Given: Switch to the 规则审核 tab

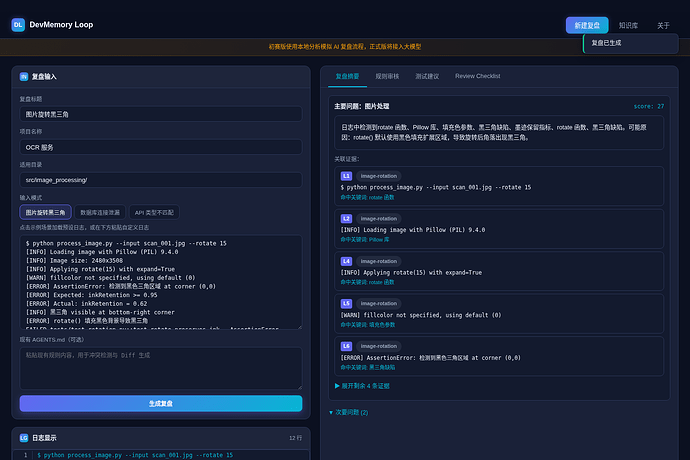Looking at the screenshot, I should pos(387,77).
